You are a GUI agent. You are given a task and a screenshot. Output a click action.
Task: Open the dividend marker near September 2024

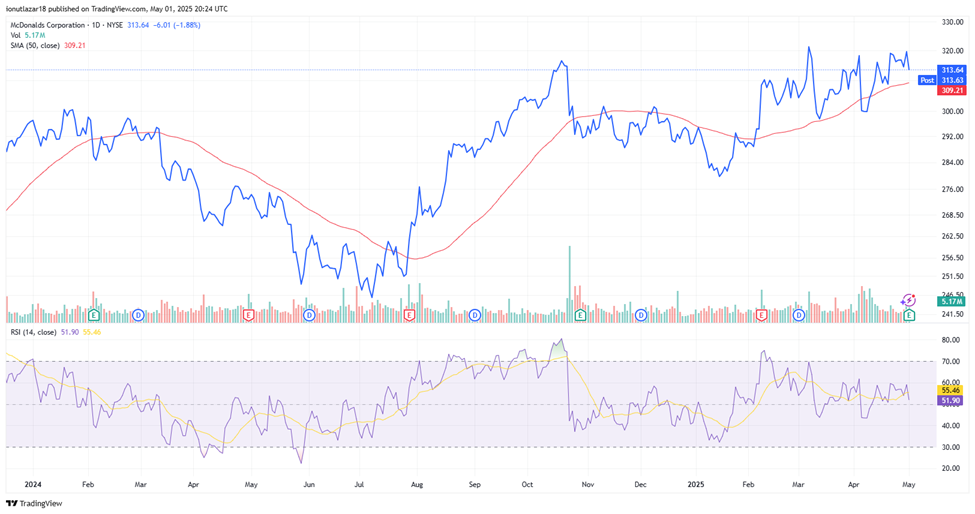[476, 315]
